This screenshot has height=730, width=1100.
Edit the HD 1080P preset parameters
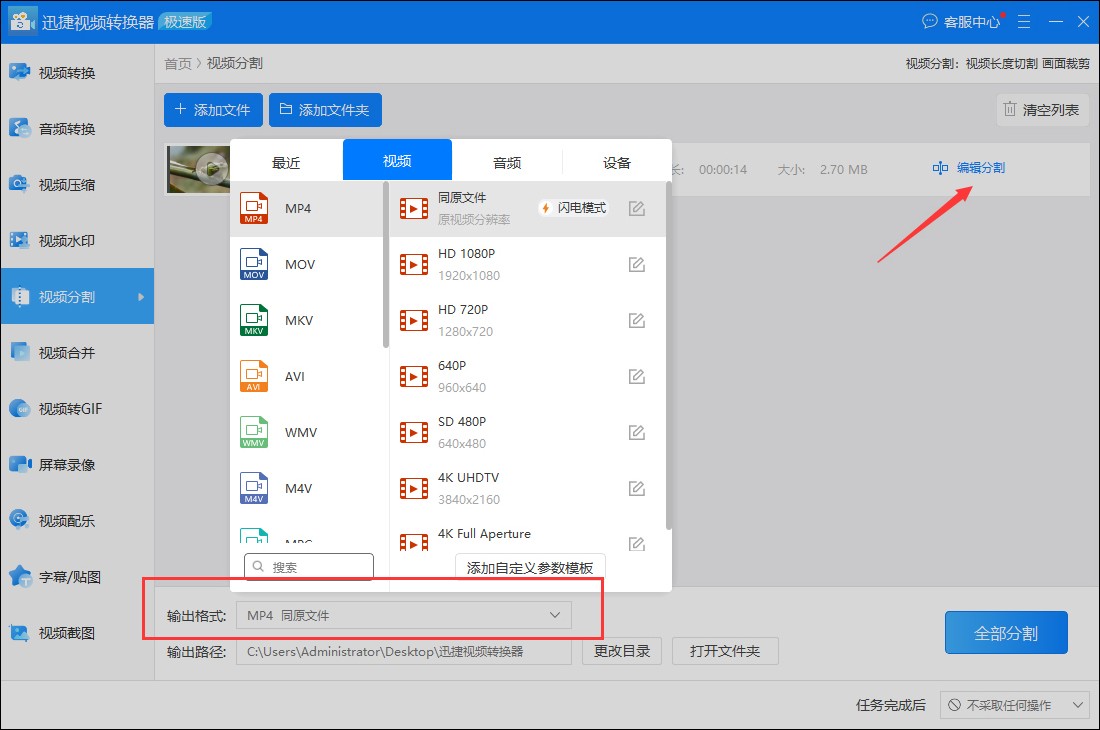click(x=637, y=264)
